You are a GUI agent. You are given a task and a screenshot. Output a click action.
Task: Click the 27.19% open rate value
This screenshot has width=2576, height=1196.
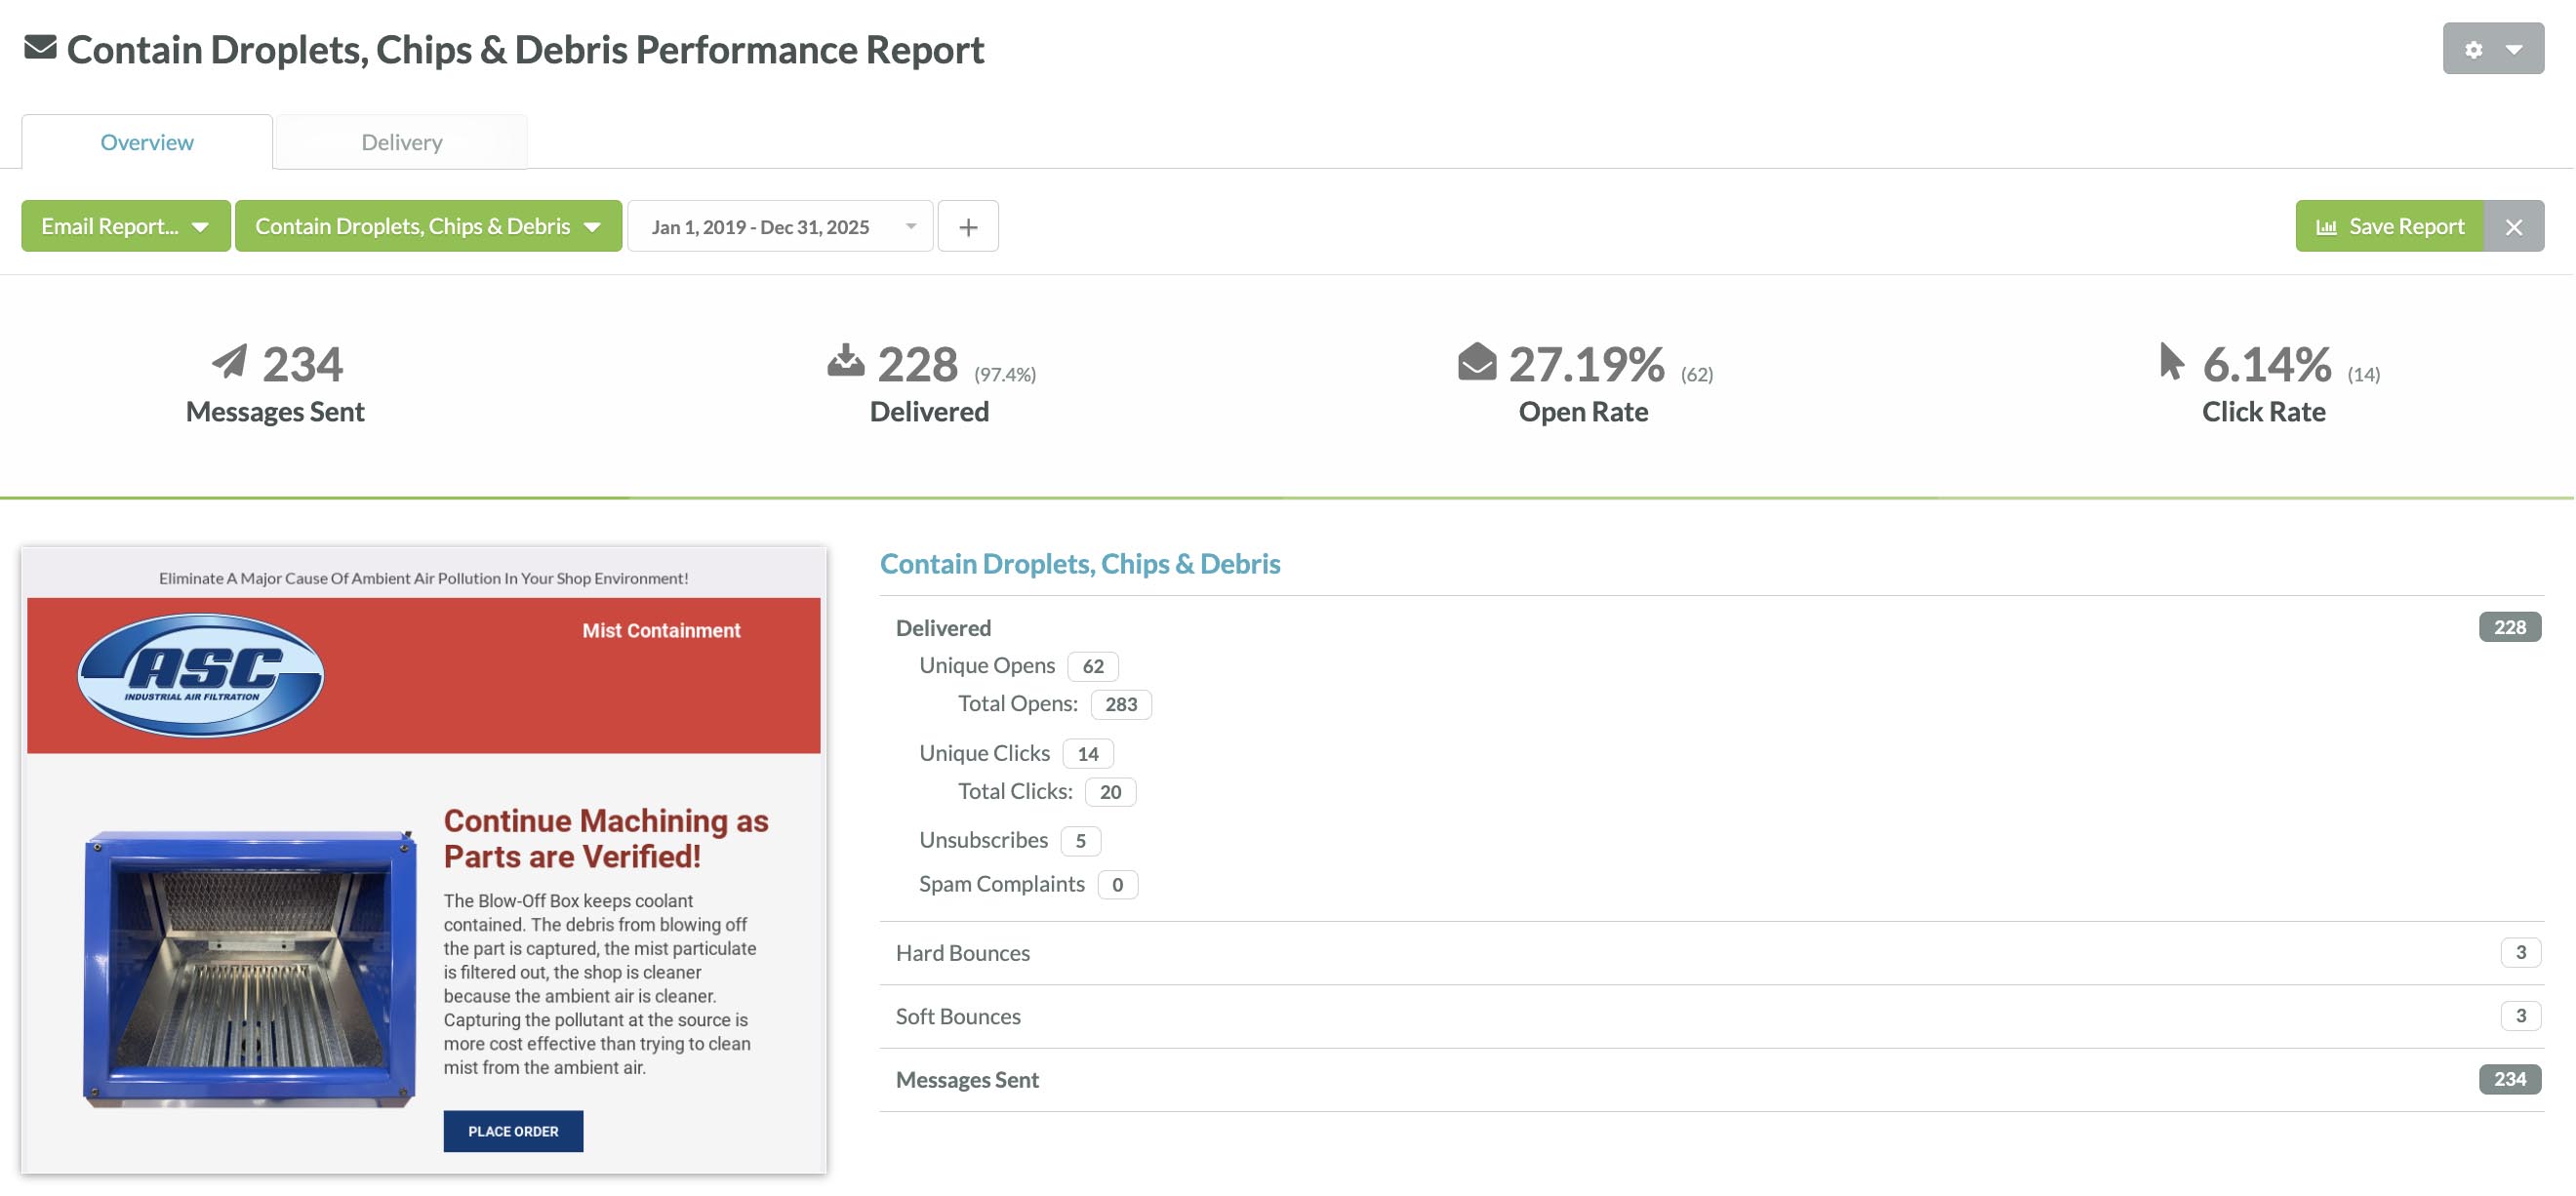(1586, 364)
